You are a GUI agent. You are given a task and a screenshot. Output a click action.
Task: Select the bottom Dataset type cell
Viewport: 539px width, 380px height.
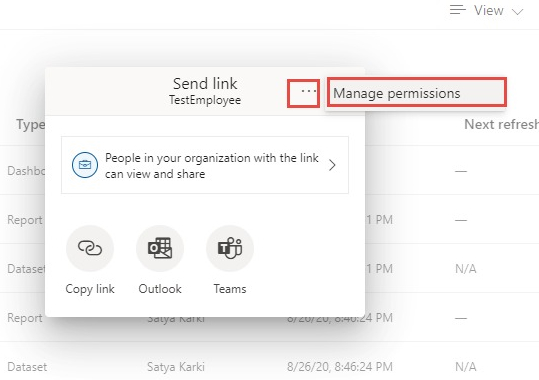click(27, 367)
